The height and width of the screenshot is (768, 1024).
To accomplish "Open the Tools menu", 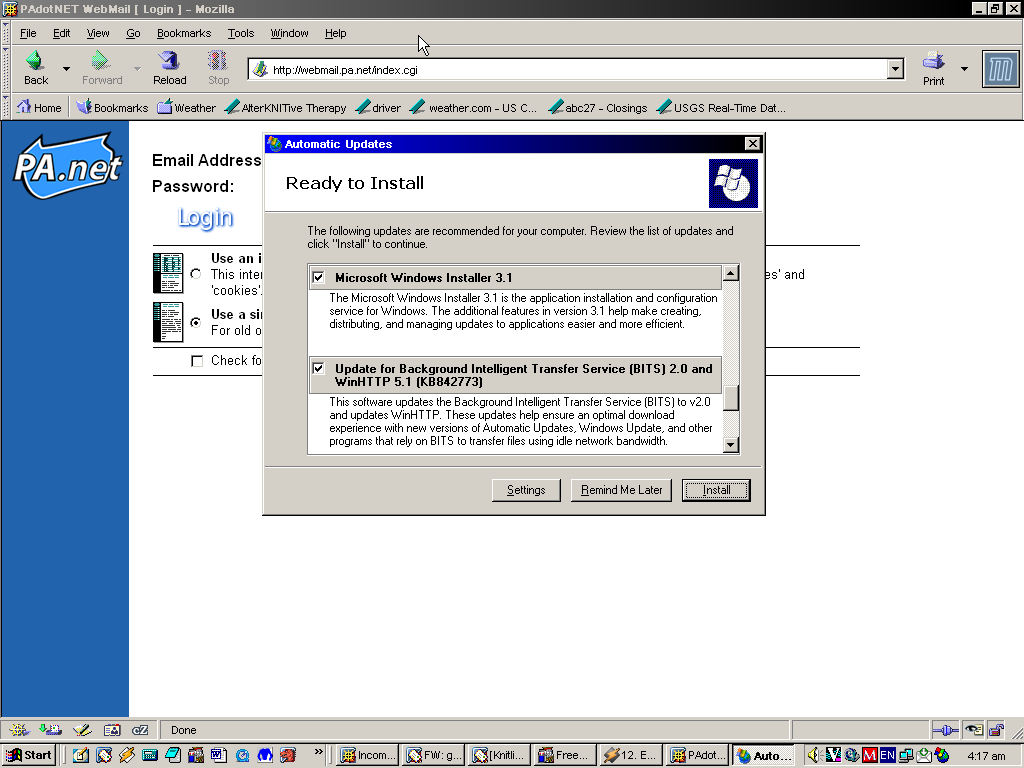I will point(240,33).
